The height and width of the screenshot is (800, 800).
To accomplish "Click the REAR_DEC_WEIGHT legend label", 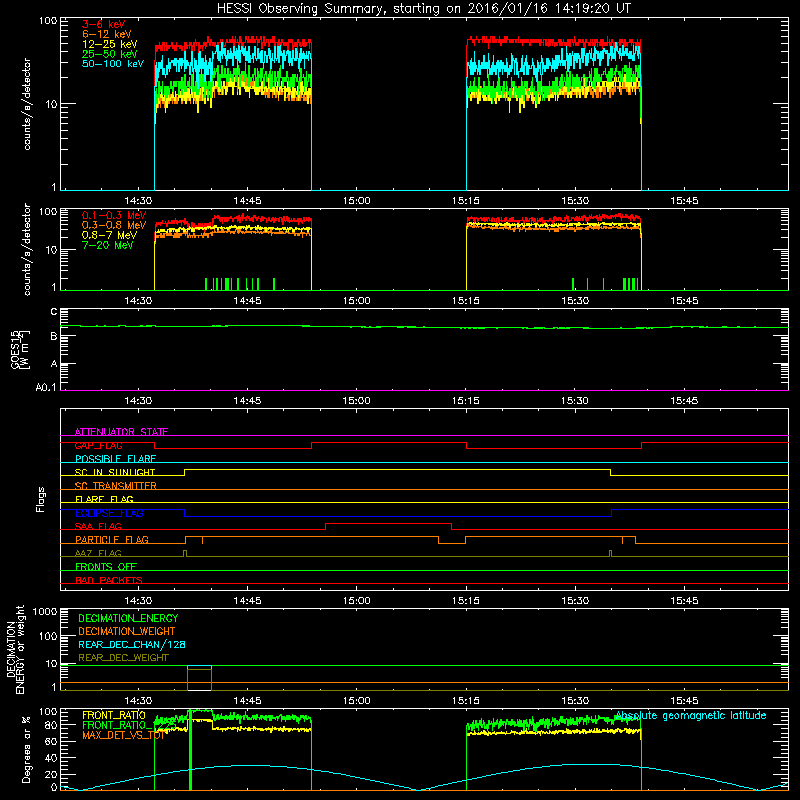I will click(x=123, y=658).
